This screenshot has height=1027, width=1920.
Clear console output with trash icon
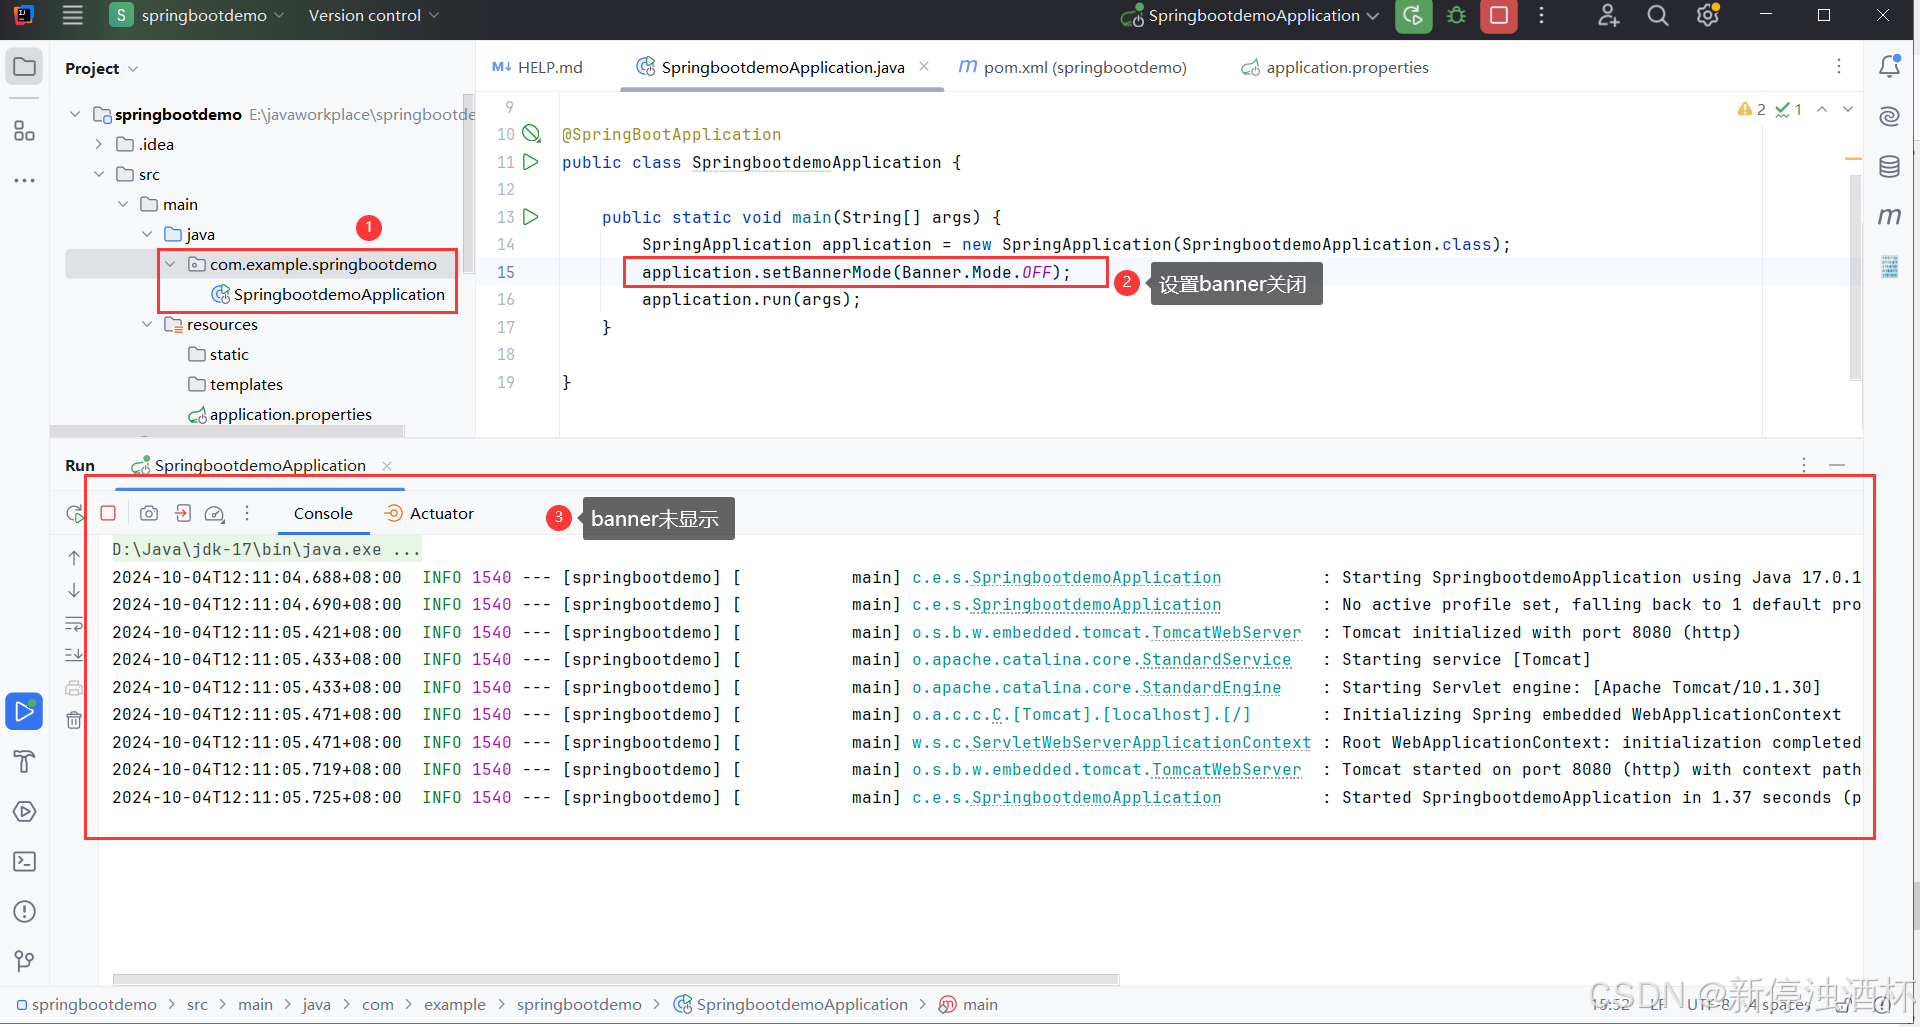coord(74,719)
